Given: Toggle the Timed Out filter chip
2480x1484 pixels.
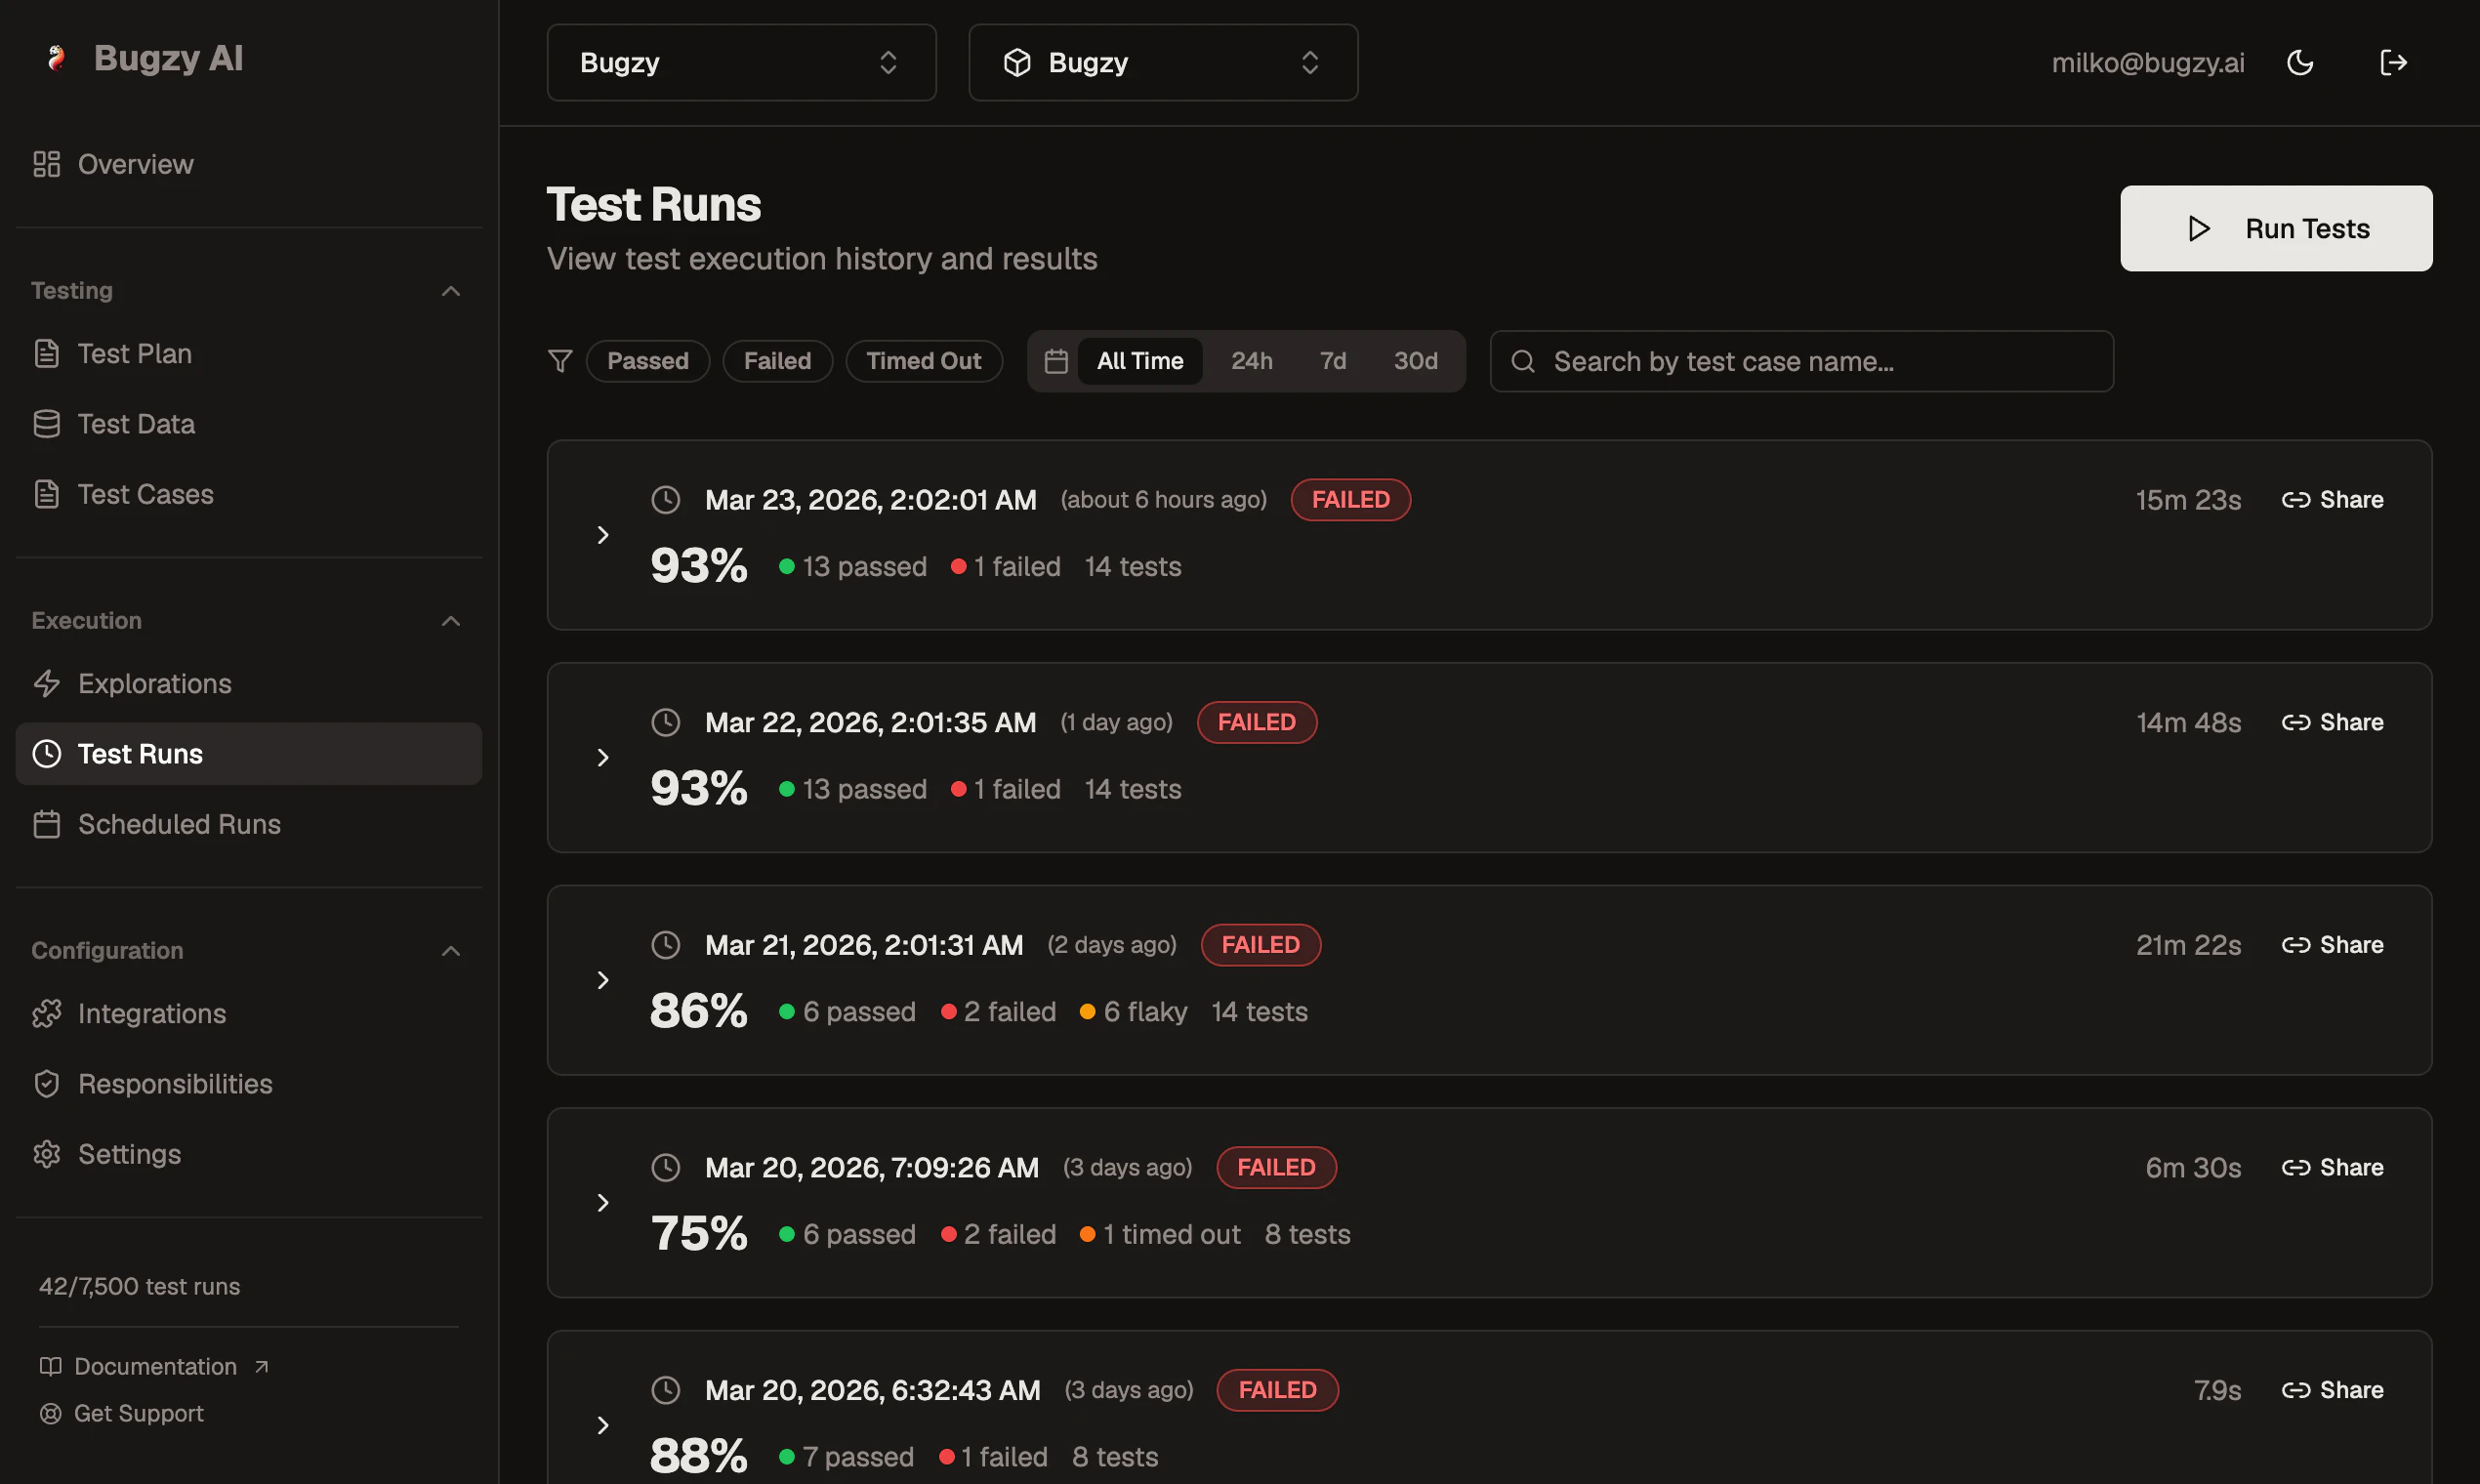Looking at the screenshot, I should click(x=923, y=361).
